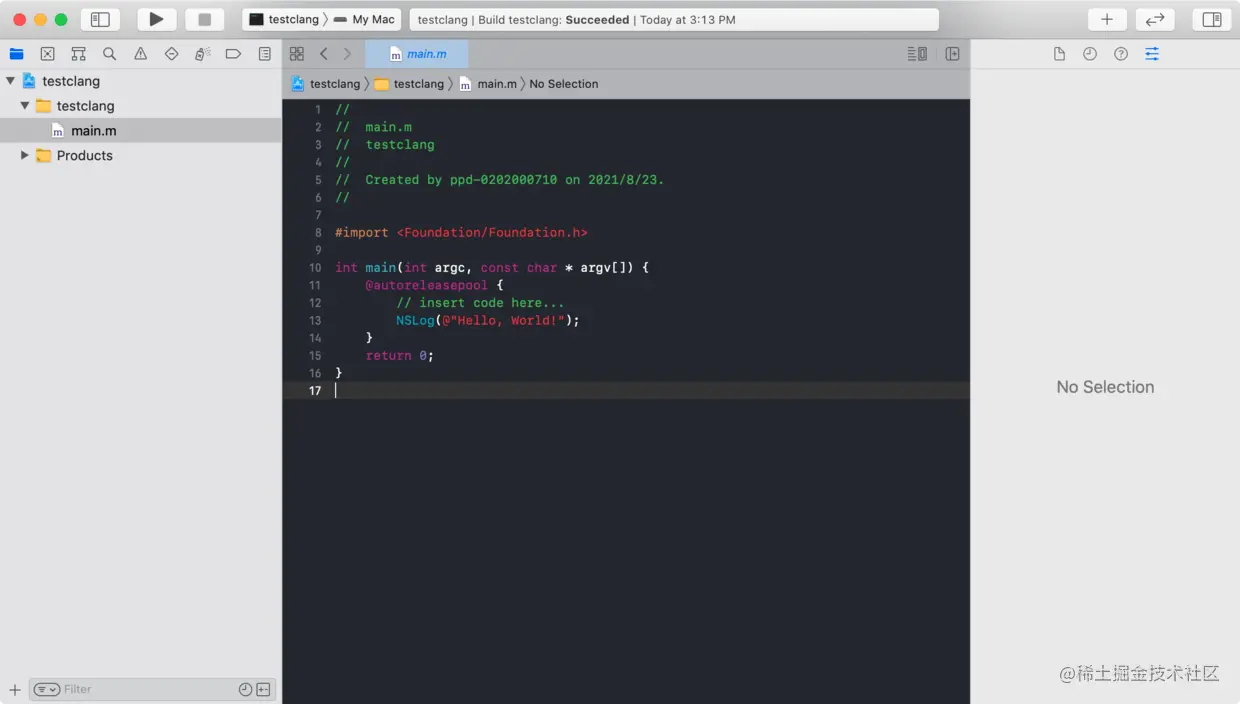Image resolution: width=1240 pixels, height=704 pixels.
Task: Click the Created by comment line
Action: pos(500,180)
